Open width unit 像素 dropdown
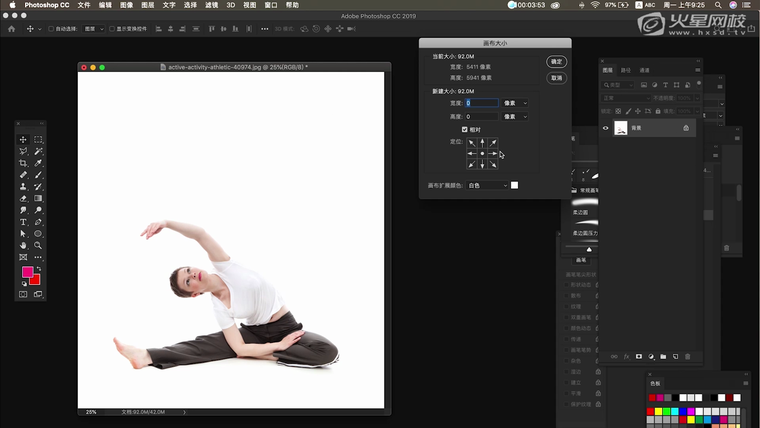The width and height of the screenshot is (760, 428). click(515, 103)
